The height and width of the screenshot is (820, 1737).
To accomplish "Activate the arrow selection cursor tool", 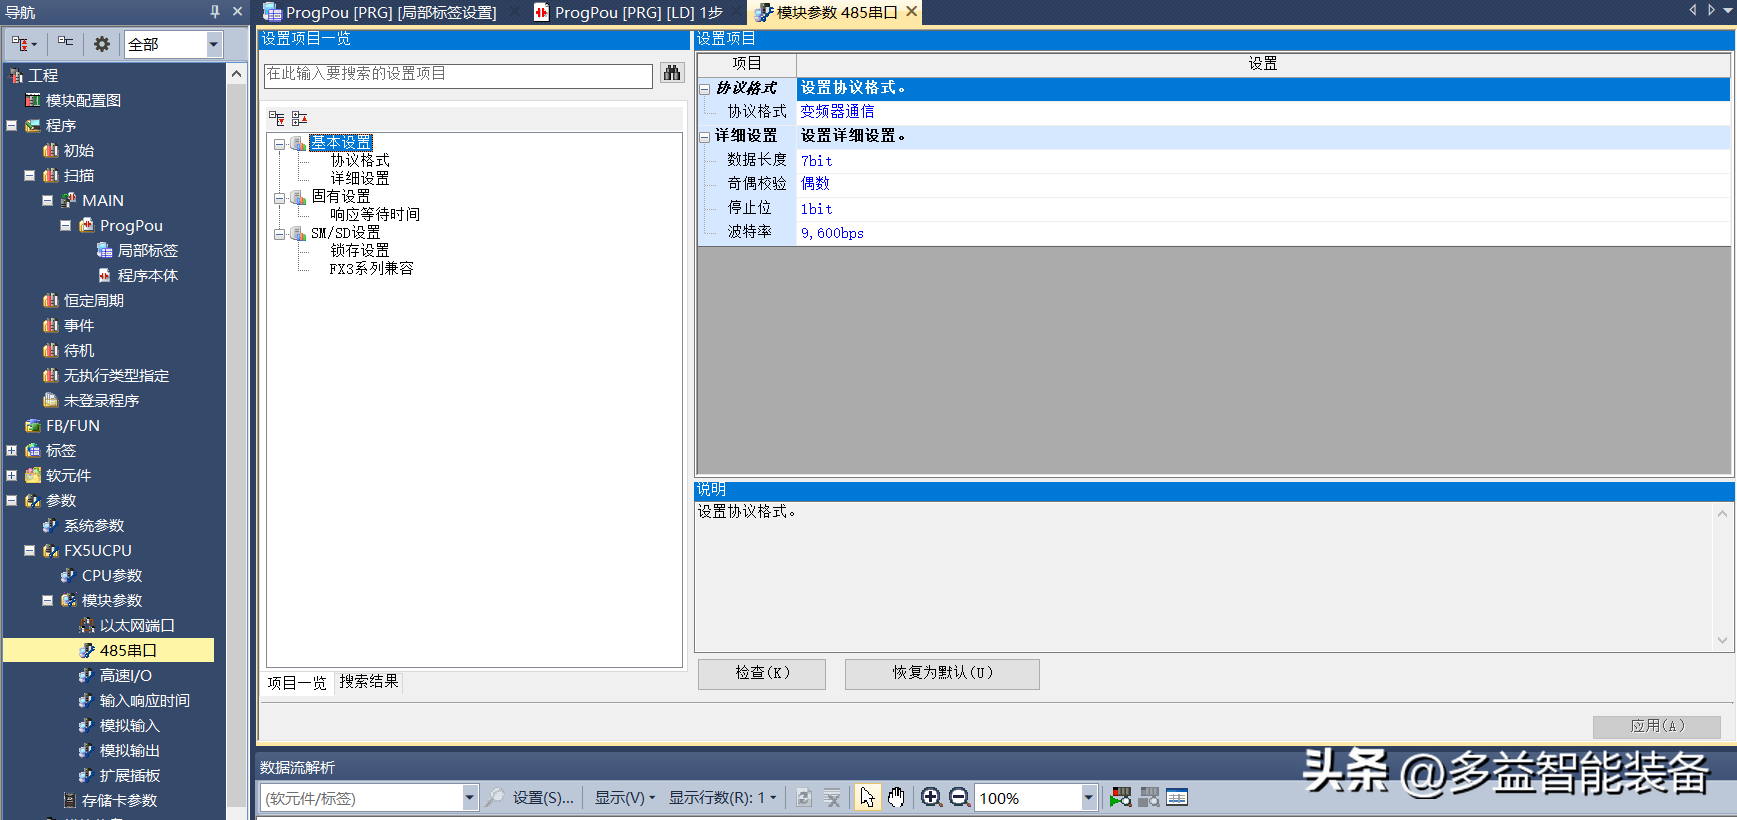I will click(867, 797).
